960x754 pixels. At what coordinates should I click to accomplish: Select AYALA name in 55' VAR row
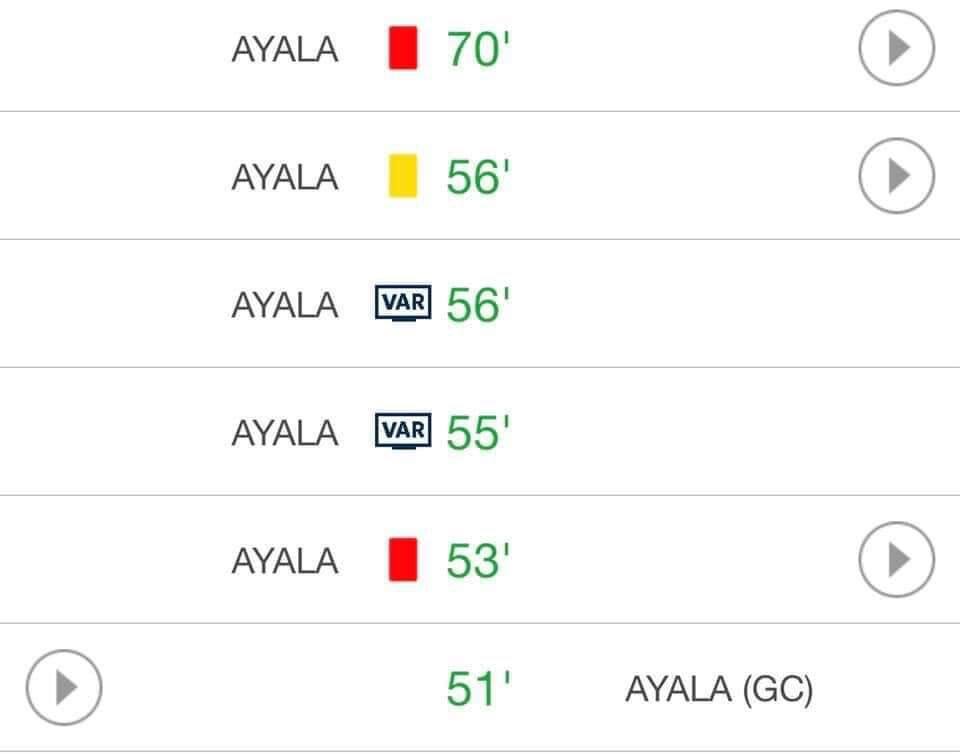pyautogui.click(x=284, y=433)
